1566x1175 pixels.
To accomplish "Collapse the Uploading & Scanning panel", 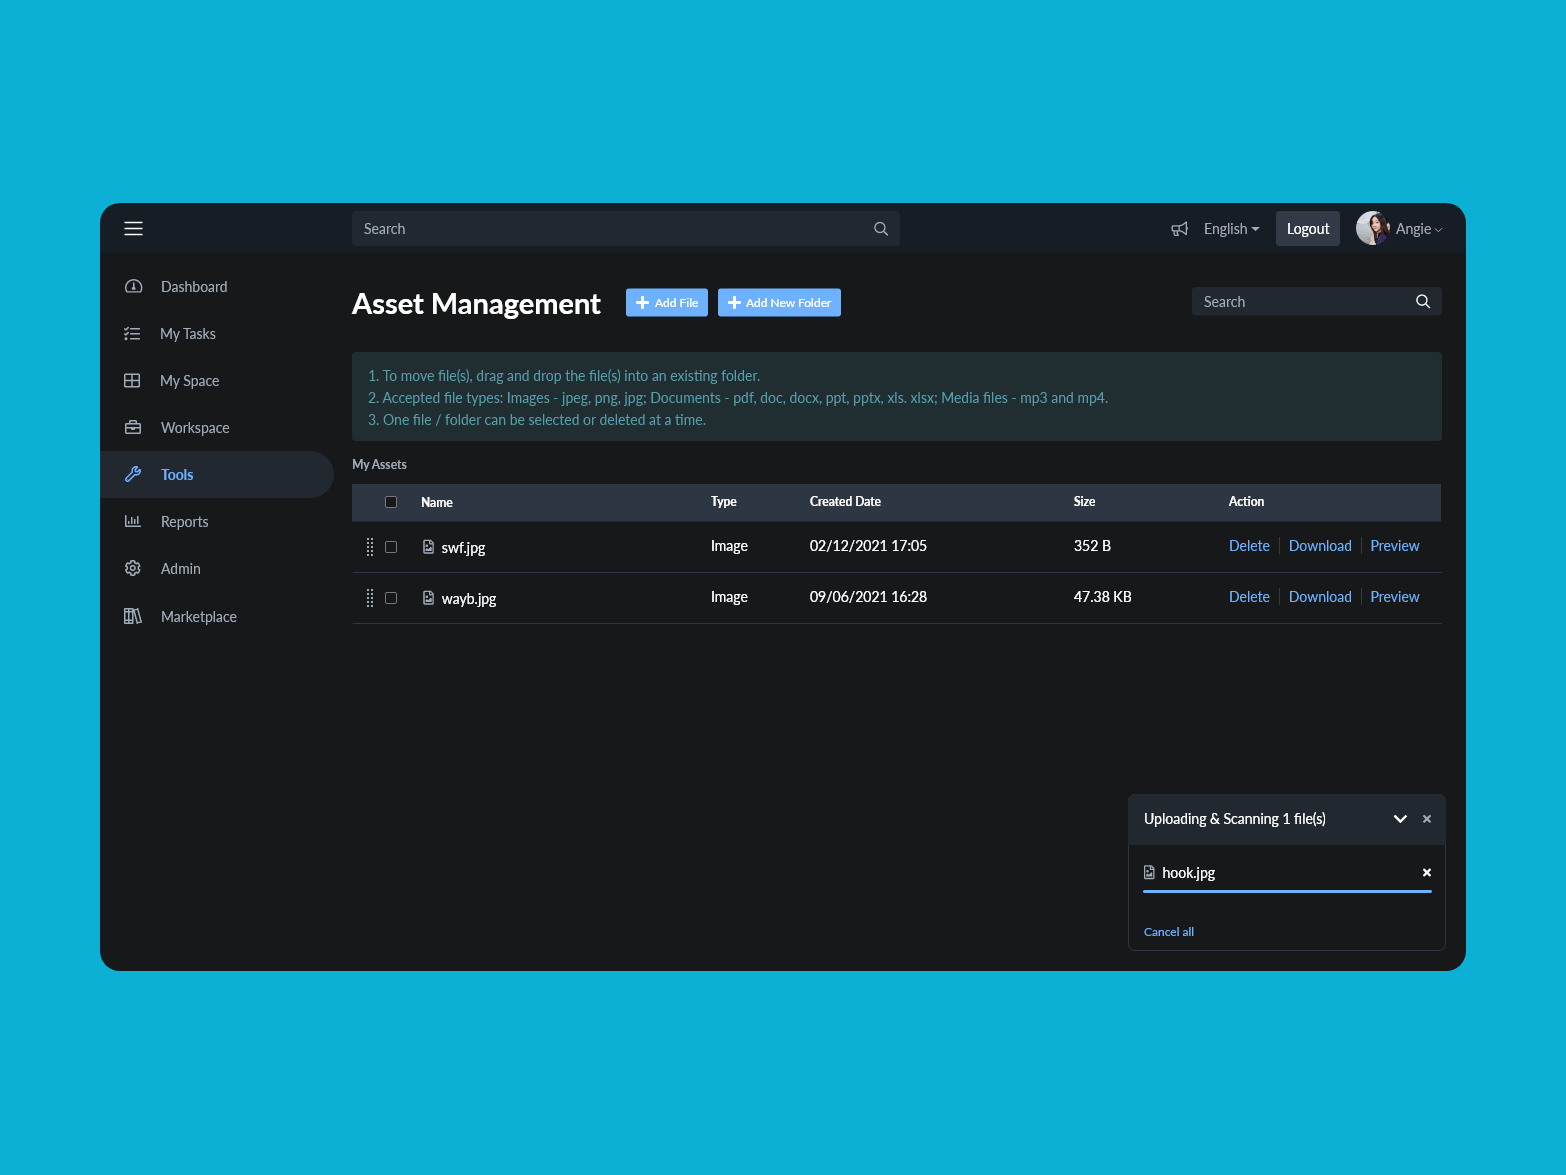I will click(1400, 819).
